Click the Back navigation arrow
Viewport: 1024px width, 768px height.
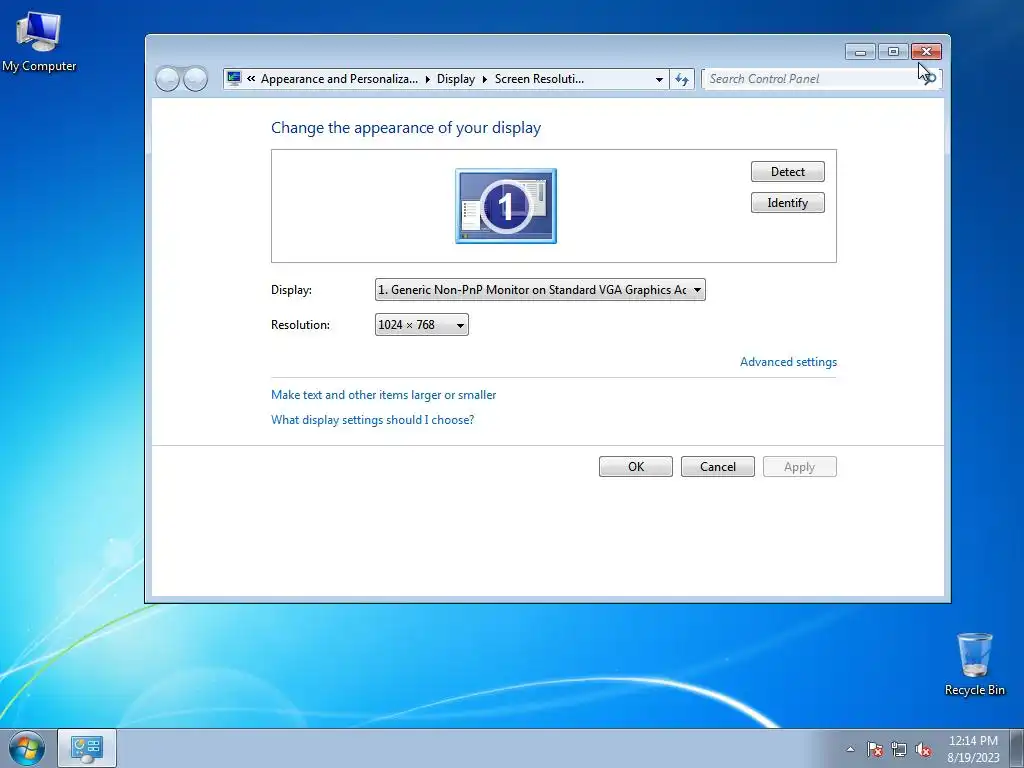click(167, 79)
